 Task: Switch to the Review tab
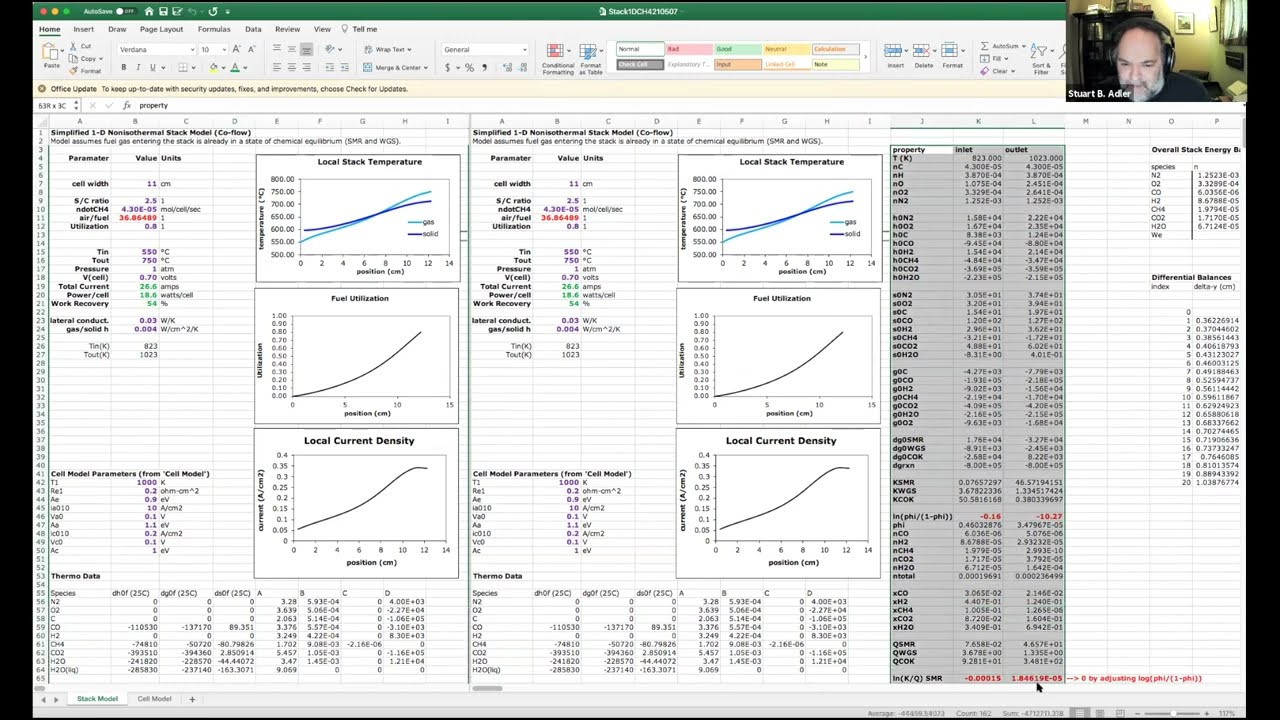point(287,29)
